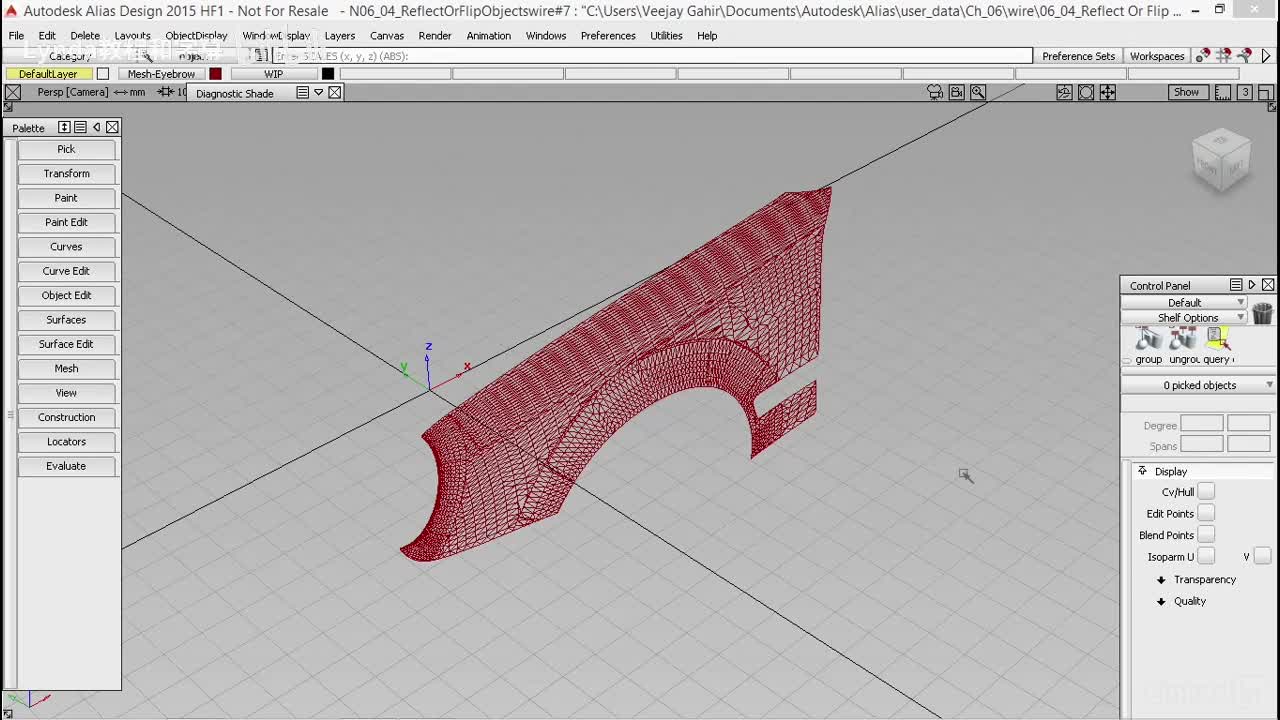Open the Shelf Options dropdown
This screenshot has width=1280, height=720.
click(x=1187, y=318)
